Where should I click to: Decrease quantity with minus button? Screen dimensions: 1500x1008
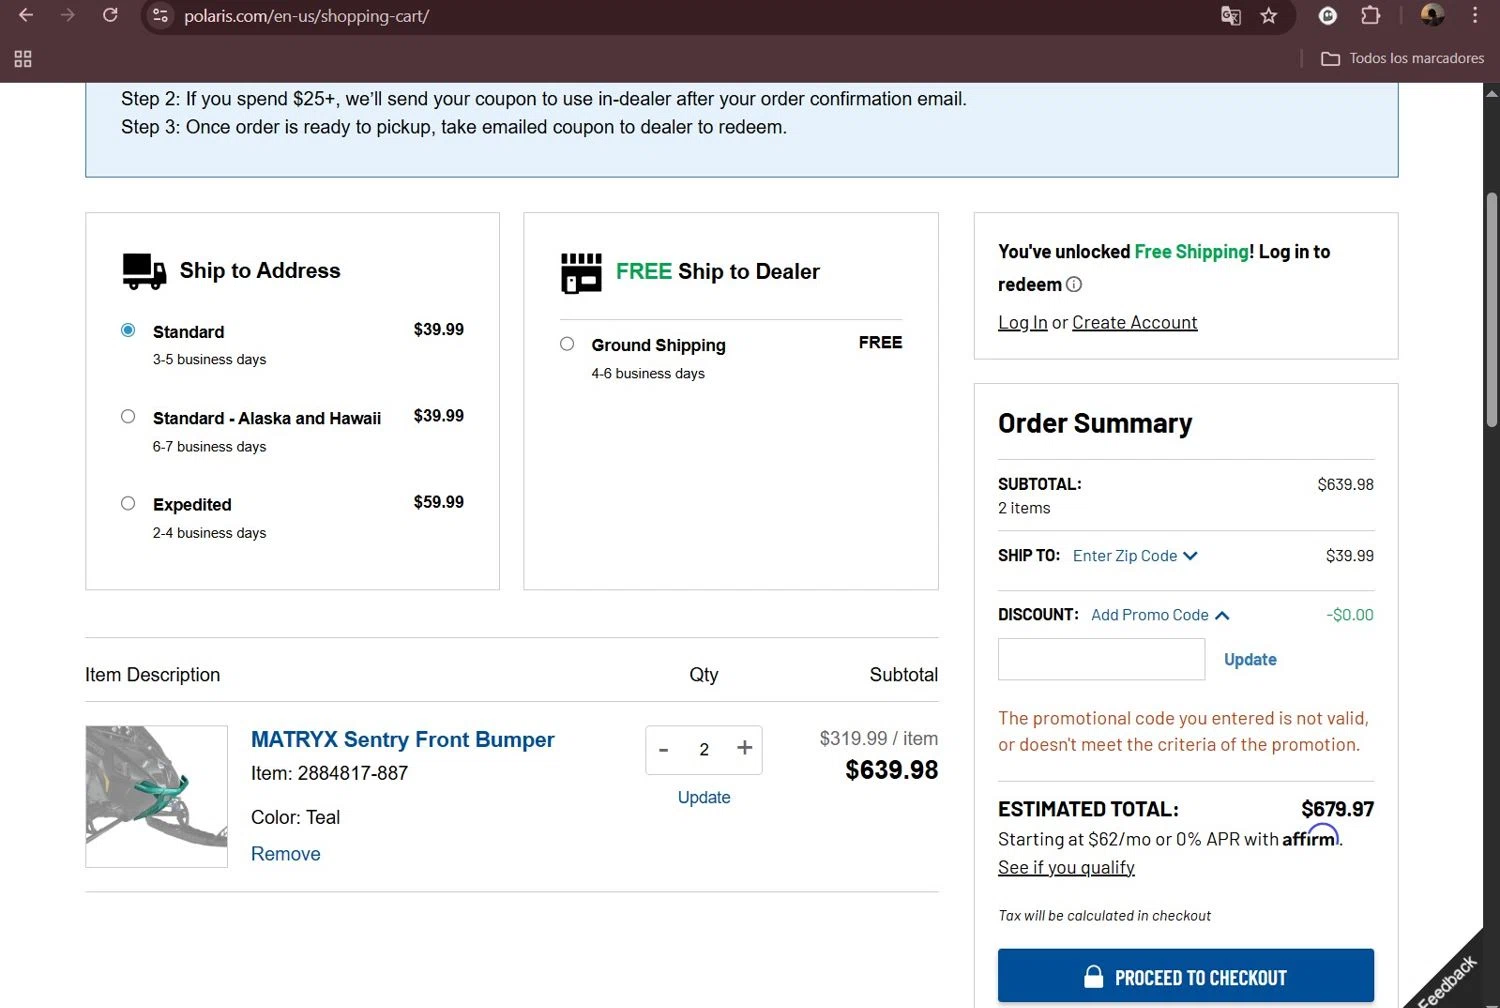pyautogui.click(x=663, y=749)
